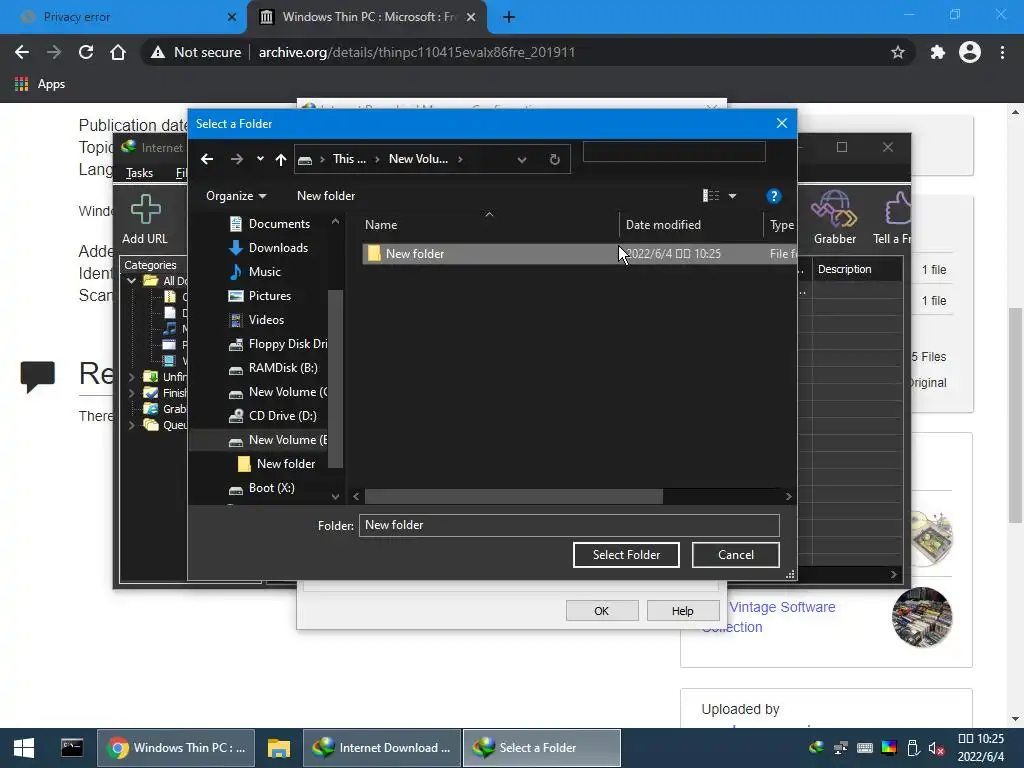Switch to Internet Download Manager taskbar button
This screenshot has width=1024, height=768.
382,748
